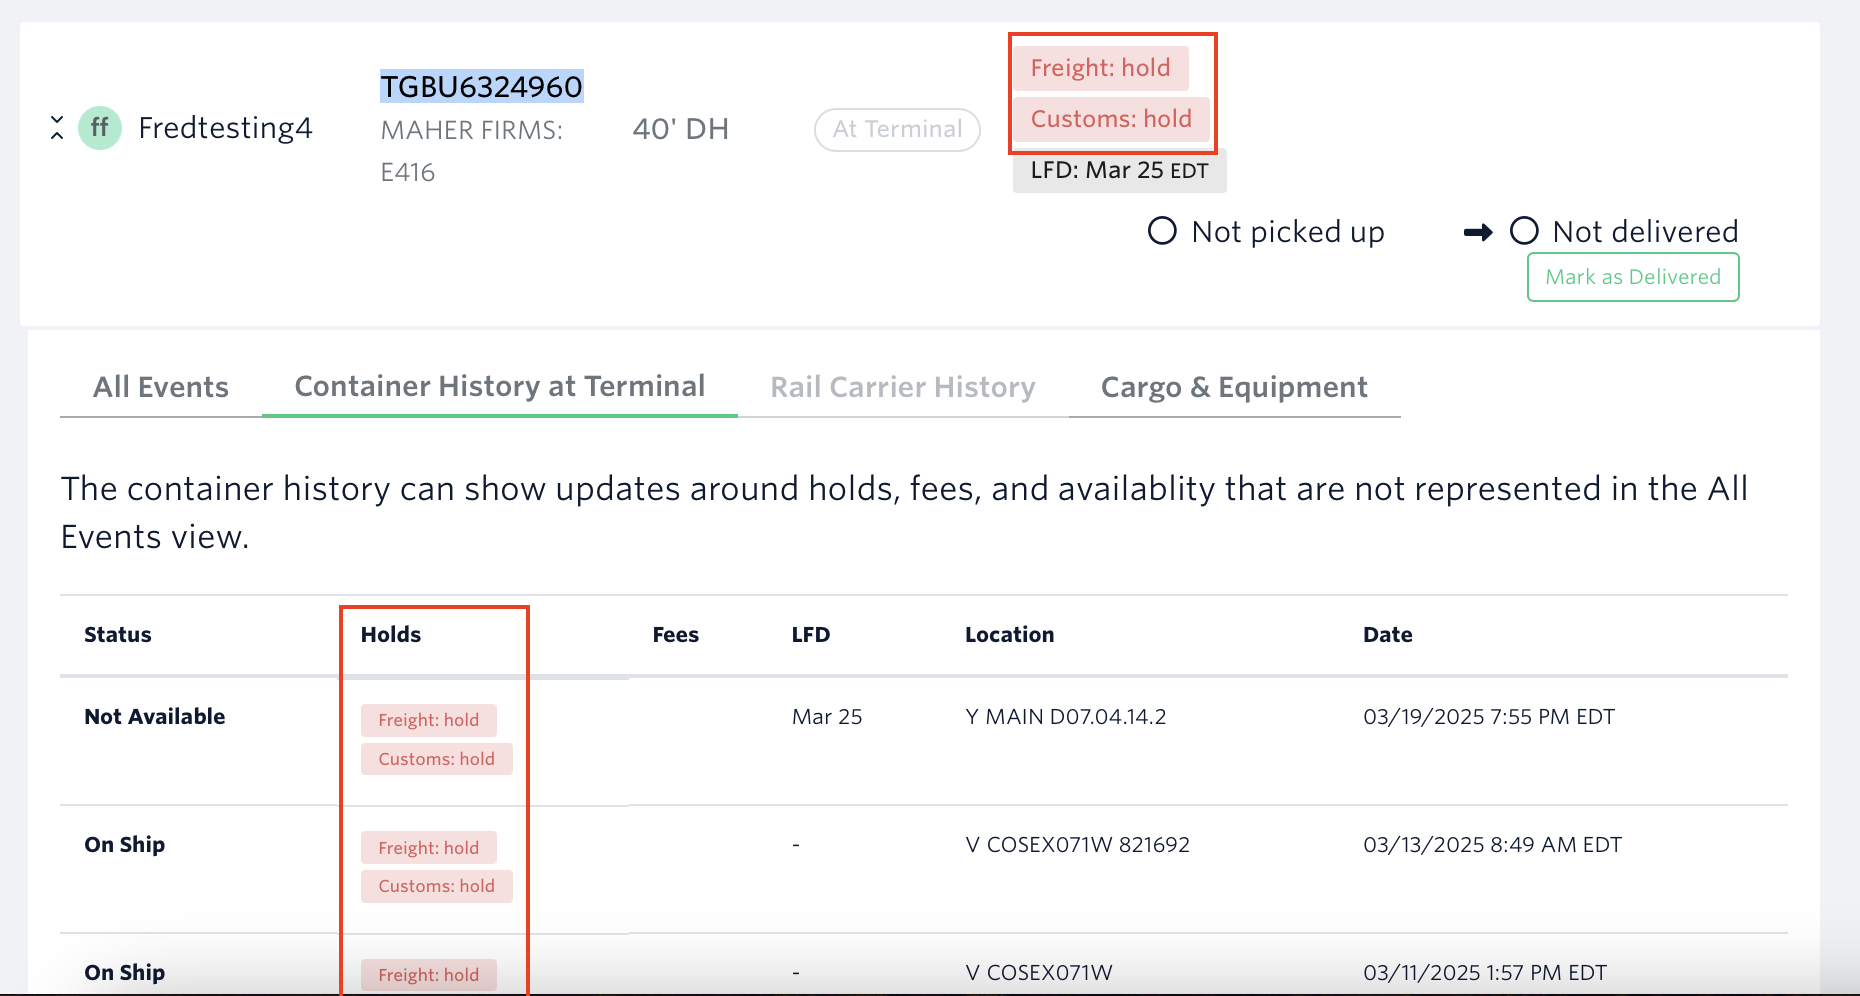
Task: Switch to the Cargo & Equipment tab
Action: tap(1233, 387)
